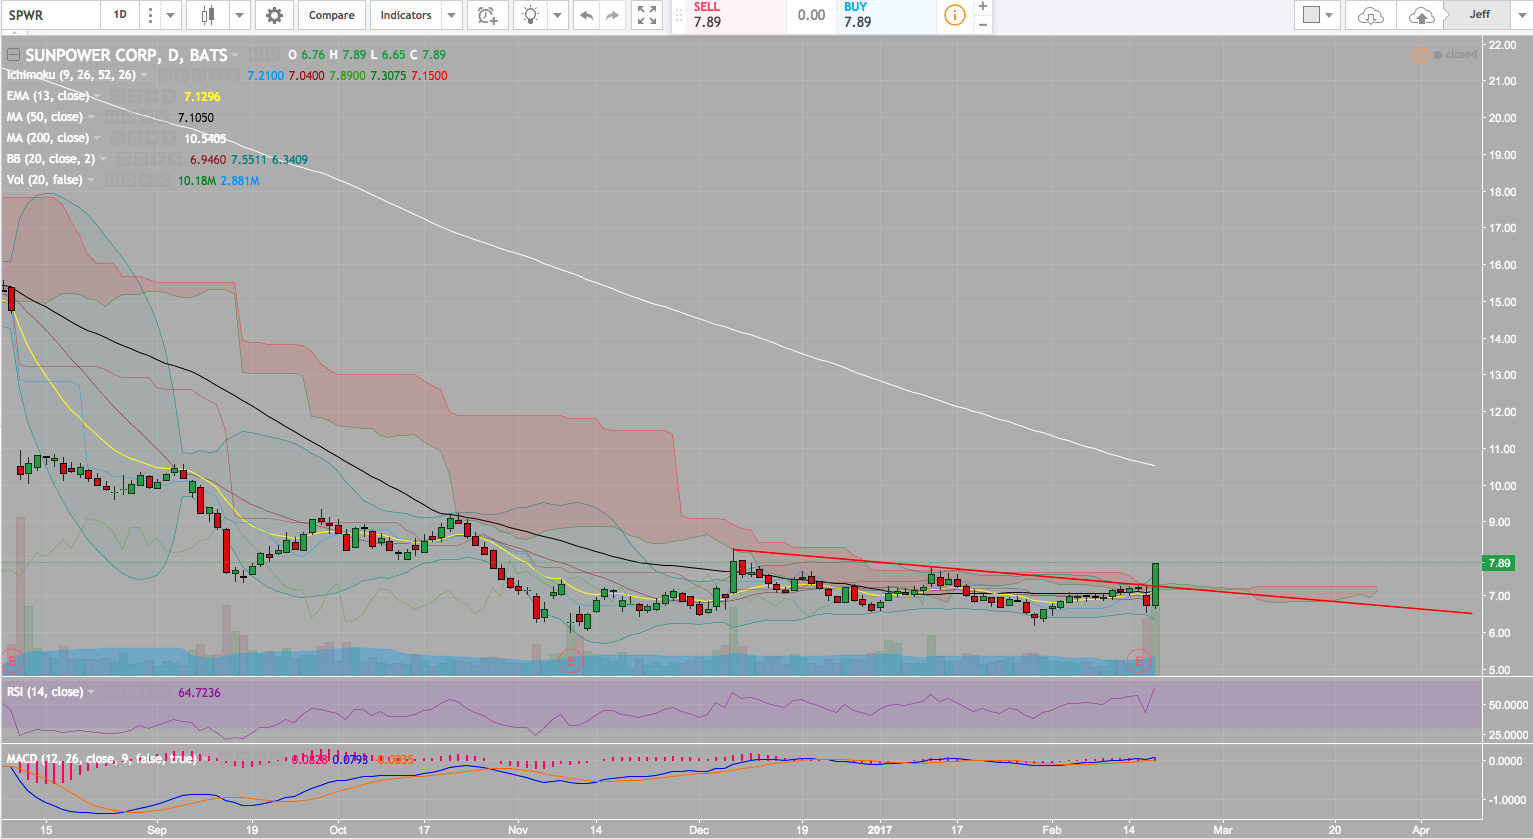
Task: Click the SPWR symbol input field
Action: point(50,15)
